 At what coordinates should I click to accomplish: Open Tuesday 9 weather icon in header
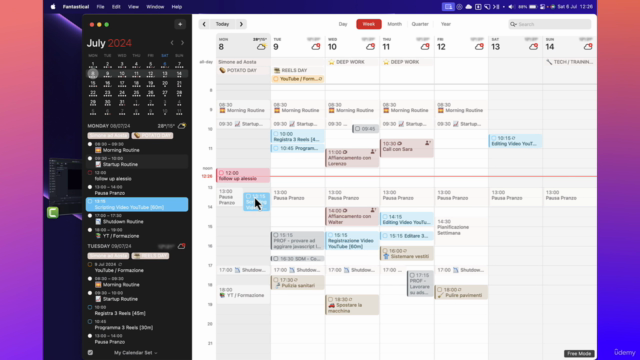tap(316, 47)
